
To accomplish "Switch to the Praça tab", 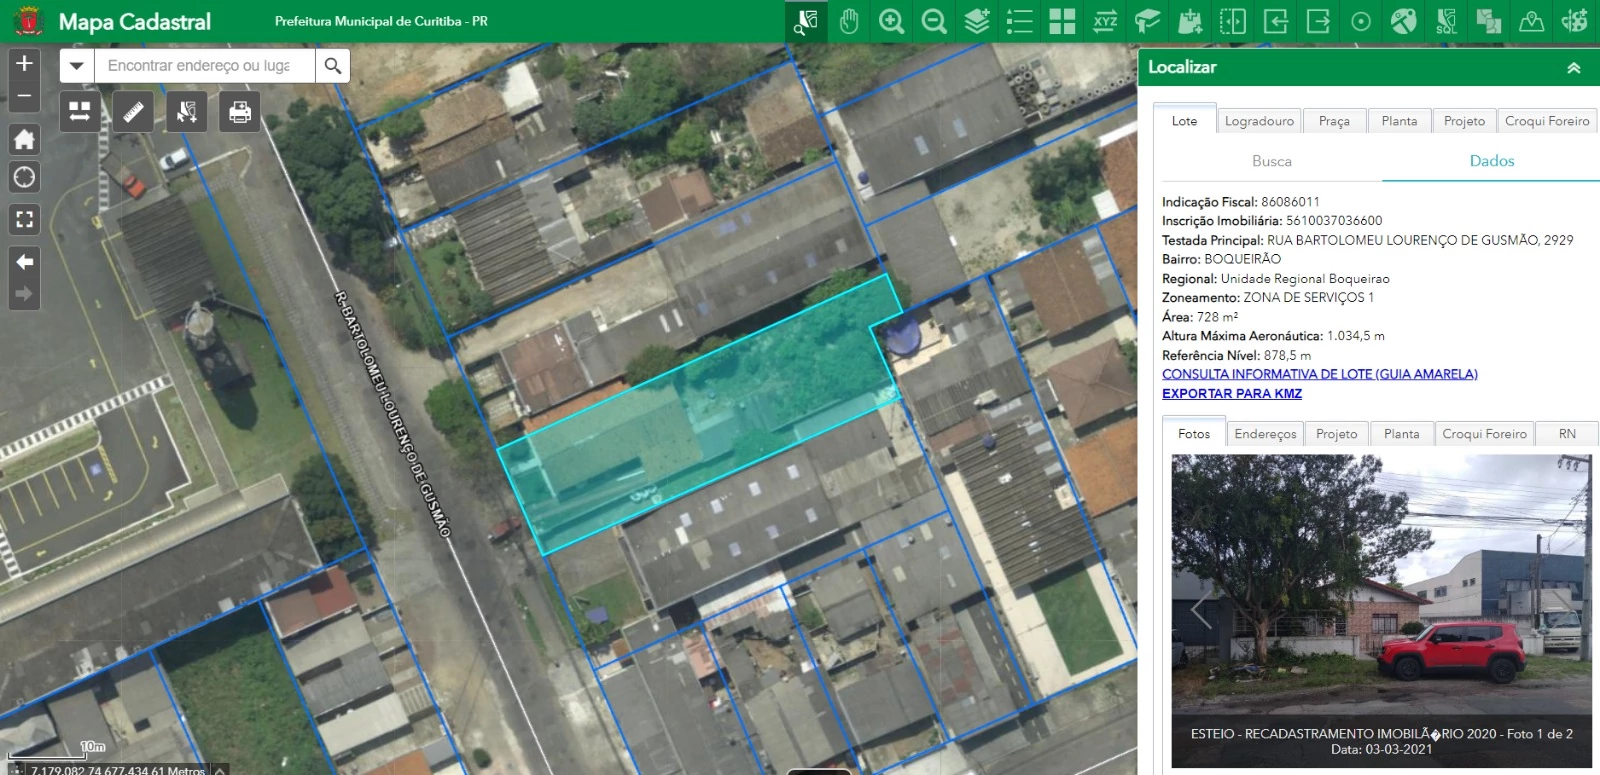I will pos(1334,121).
